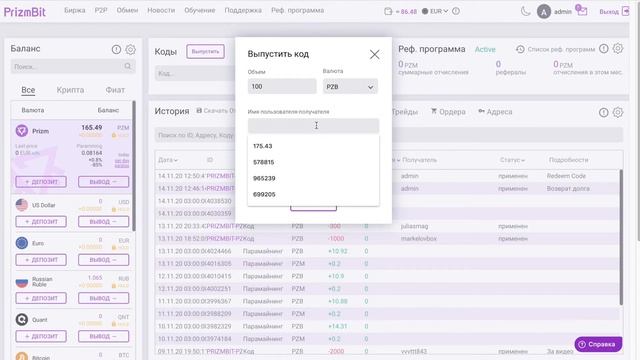Switch to the Адреса tab

pos(495,111)
